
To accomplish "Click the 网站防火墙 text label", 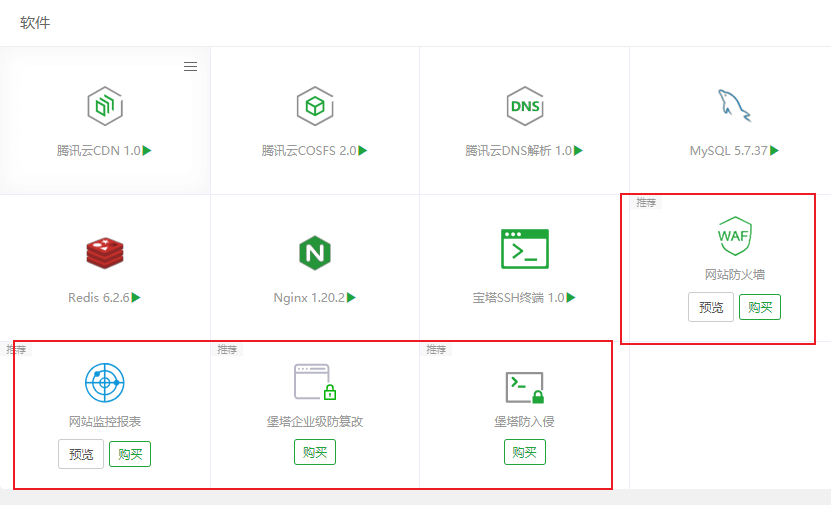I will pyautogui.click(x=734, y=274).
